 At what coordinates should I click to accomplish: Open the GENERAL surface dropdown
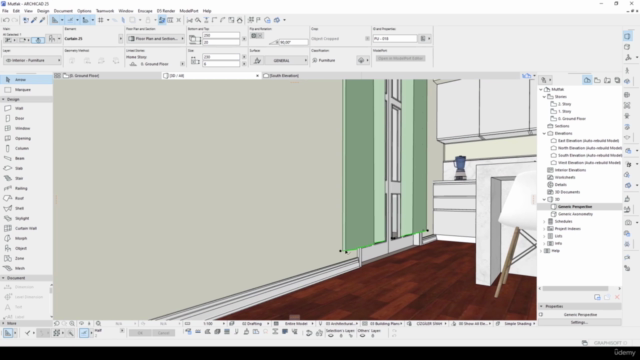[x=286, y=60]
